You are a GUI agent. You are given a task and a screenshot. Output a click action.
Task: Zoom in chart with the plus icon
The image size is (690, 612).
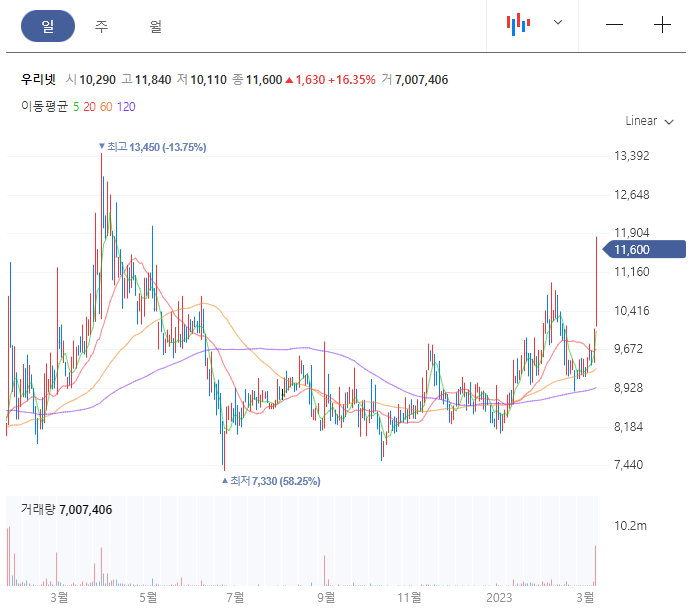coord(662,25)
